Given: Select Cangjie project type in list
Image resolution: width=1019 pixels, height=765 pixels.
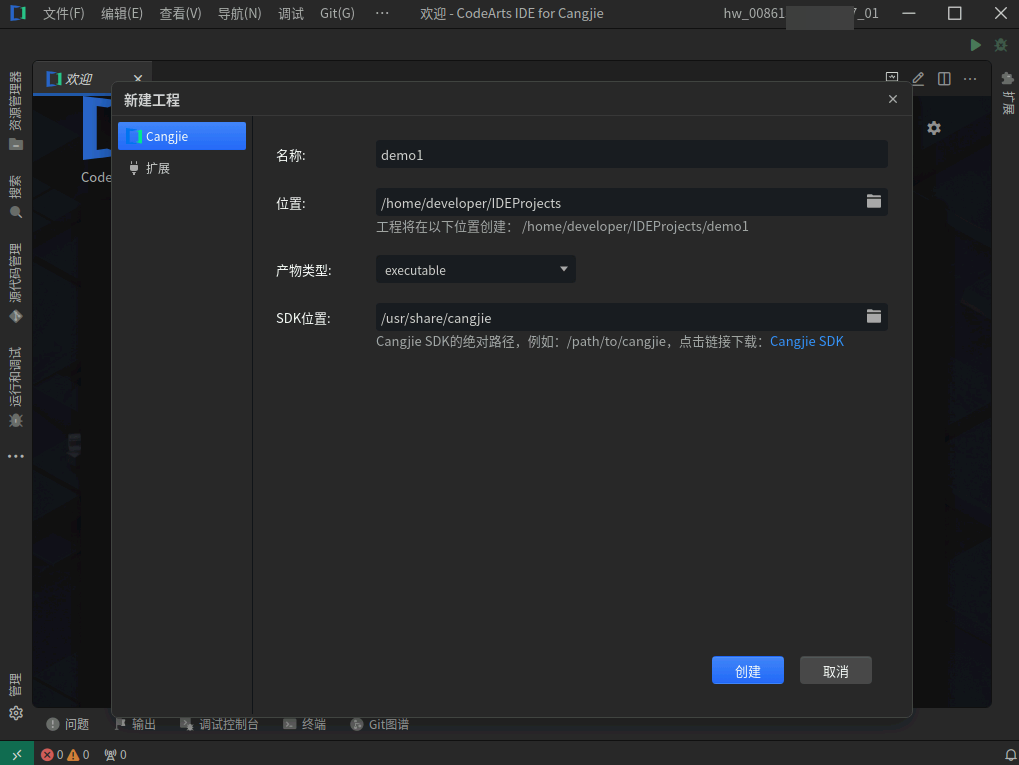Looking at the screenshot, I should tap(182, 136).
